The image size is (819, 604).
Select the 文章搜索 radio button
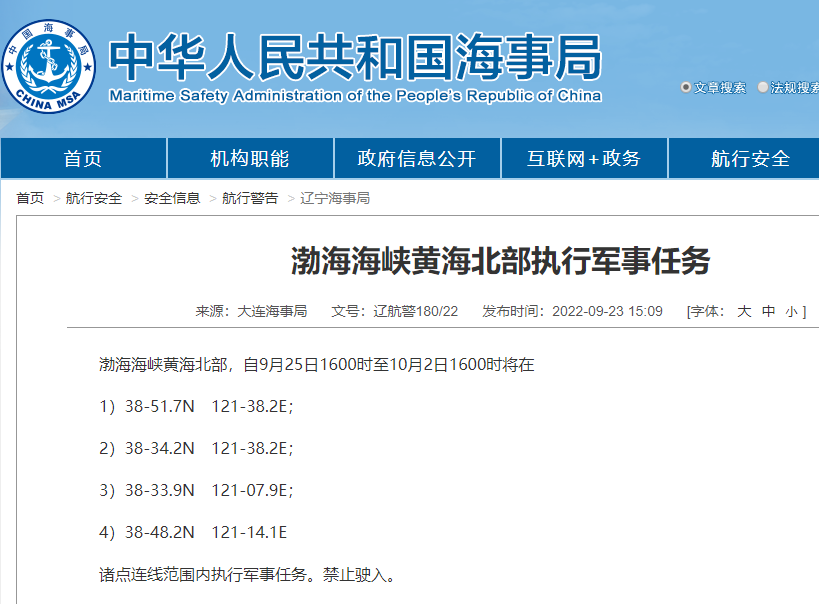click(x=685, y=88)
